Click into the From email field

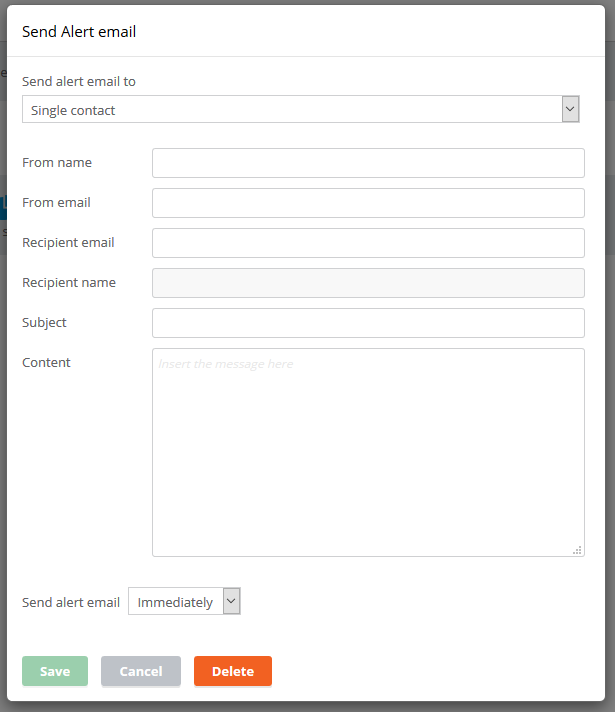368,203
